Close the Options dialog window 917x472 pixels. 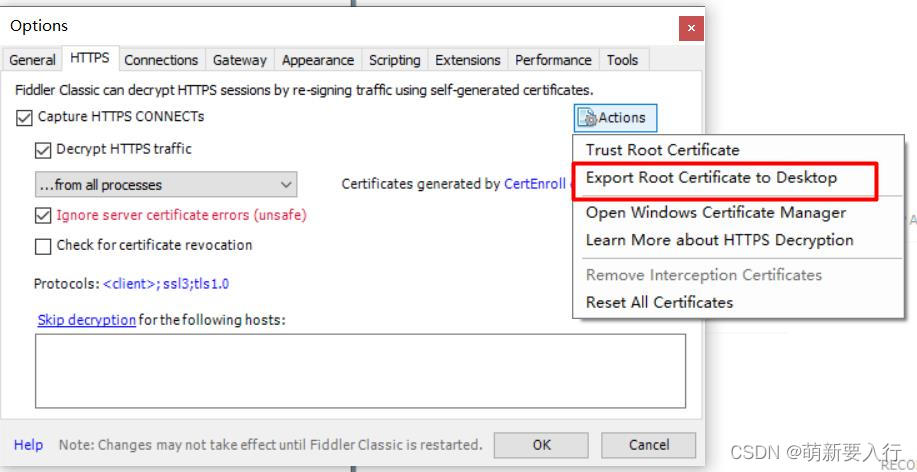point(690,28)
